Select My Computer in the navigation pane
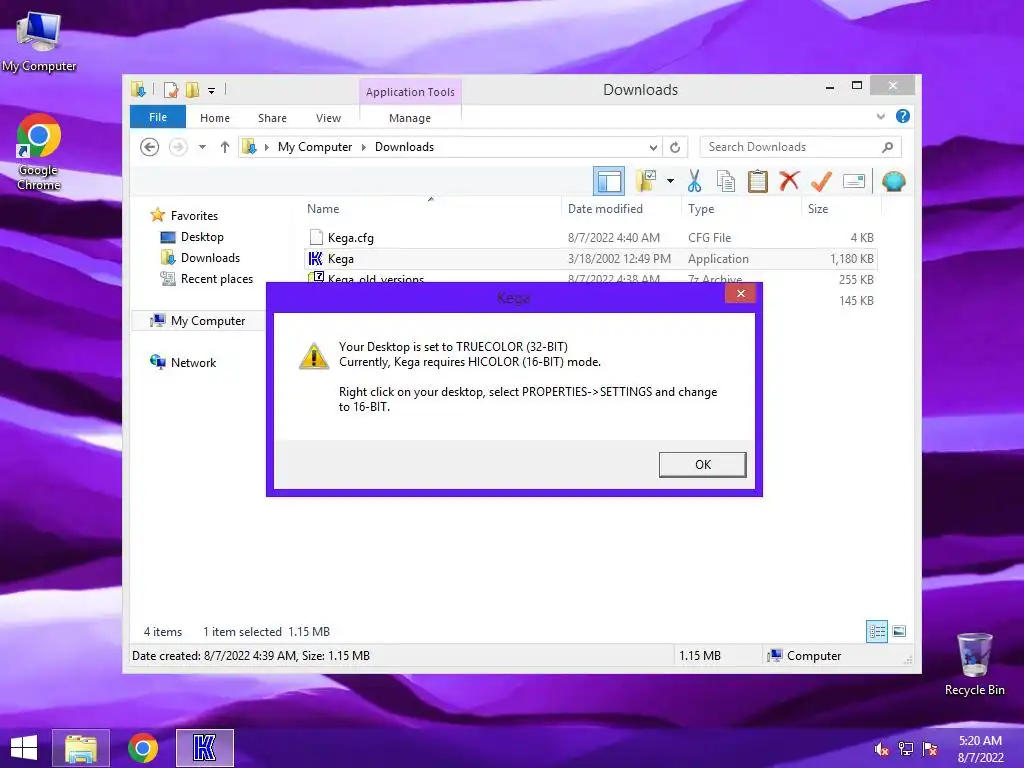1024x768 pixels. 208,321
